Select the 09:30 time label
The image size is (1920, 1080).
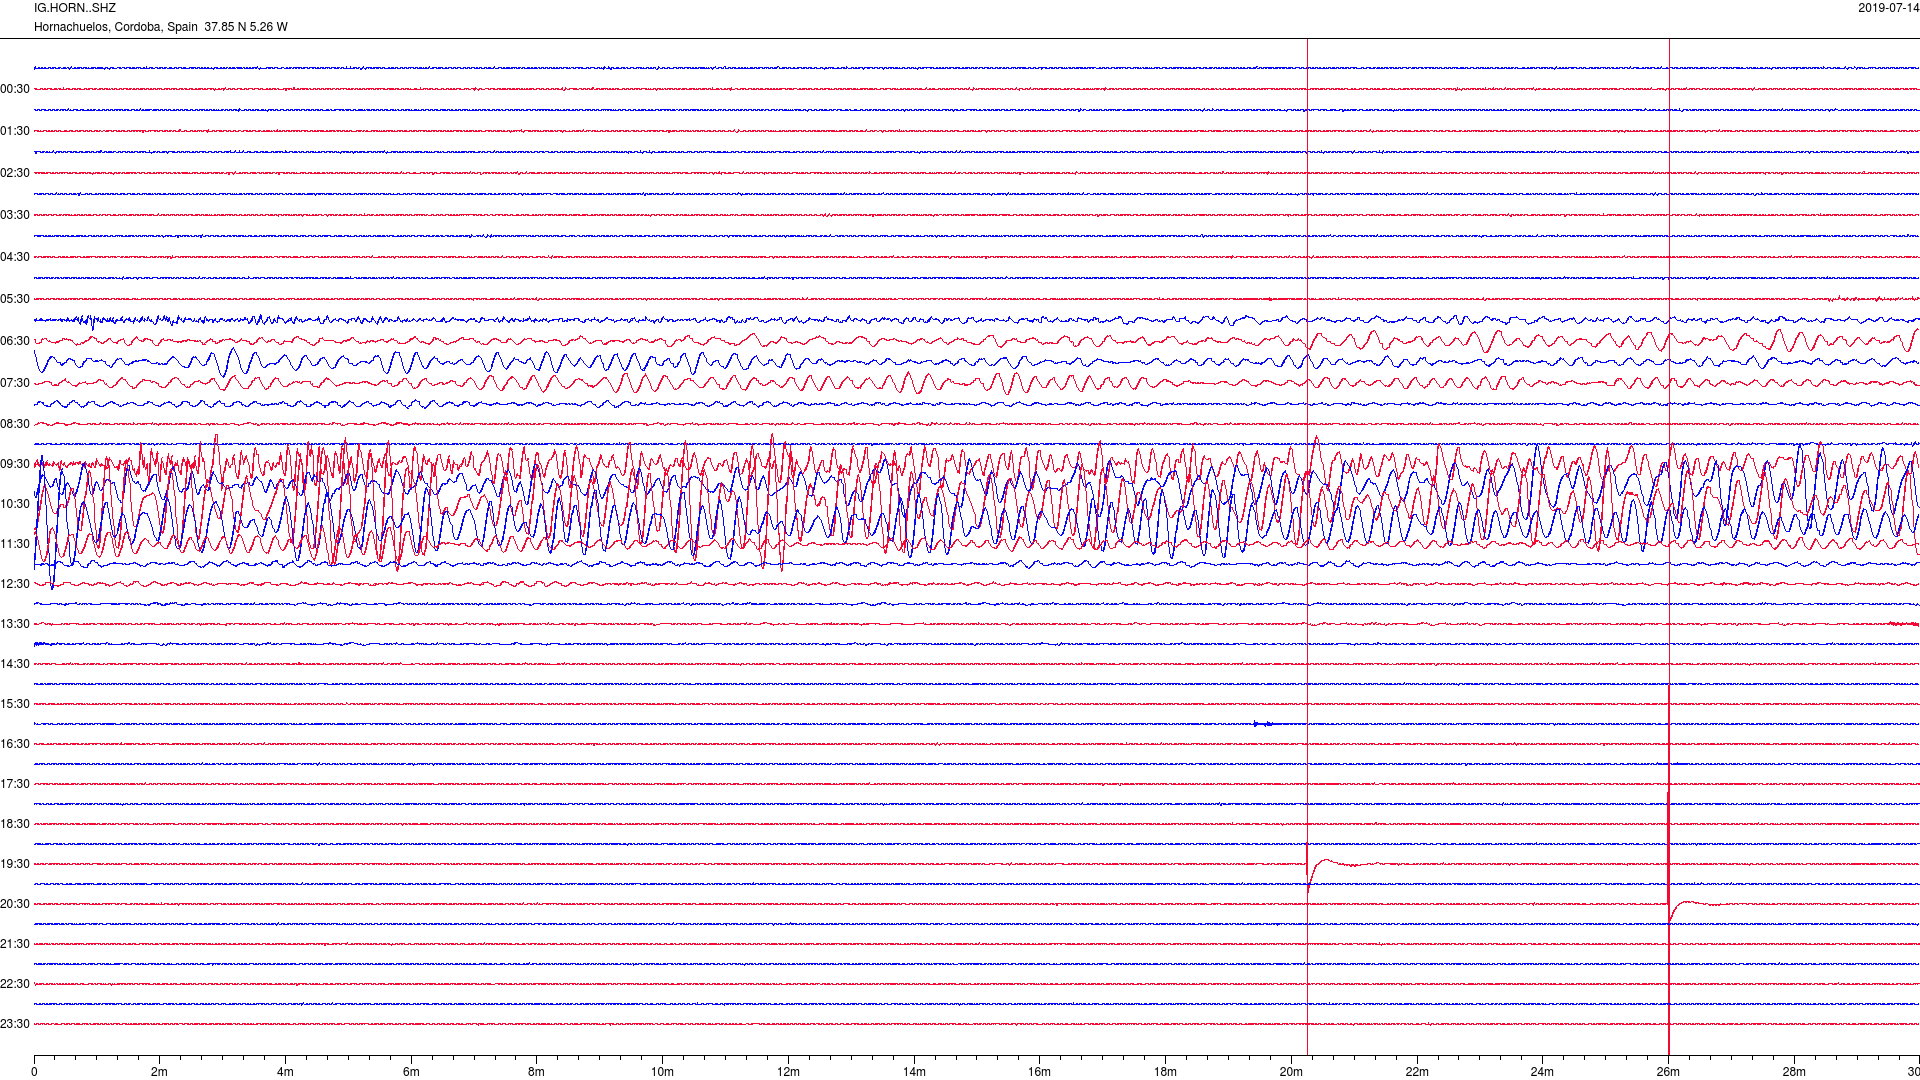click(15, 464)
